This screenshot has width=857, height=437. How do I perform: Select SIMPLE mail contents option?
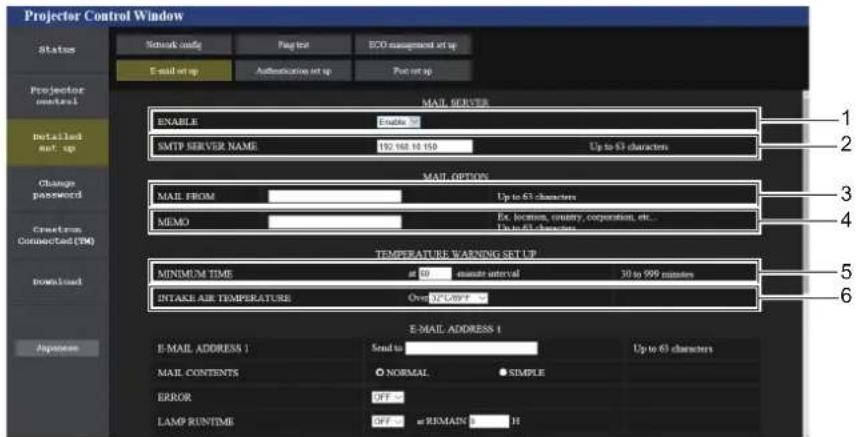point(502,373)
